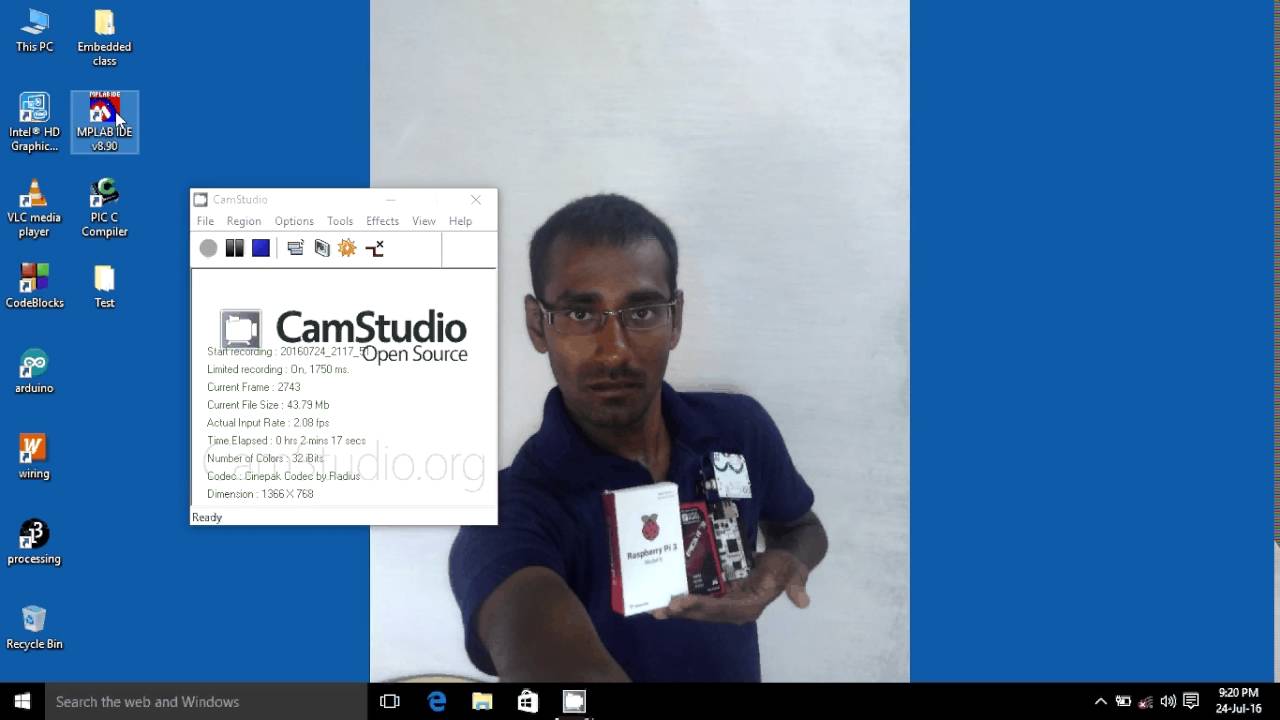Open the Windows Start menu
Viewport: 1280px width, 720px height.
(x=23, y=701)
